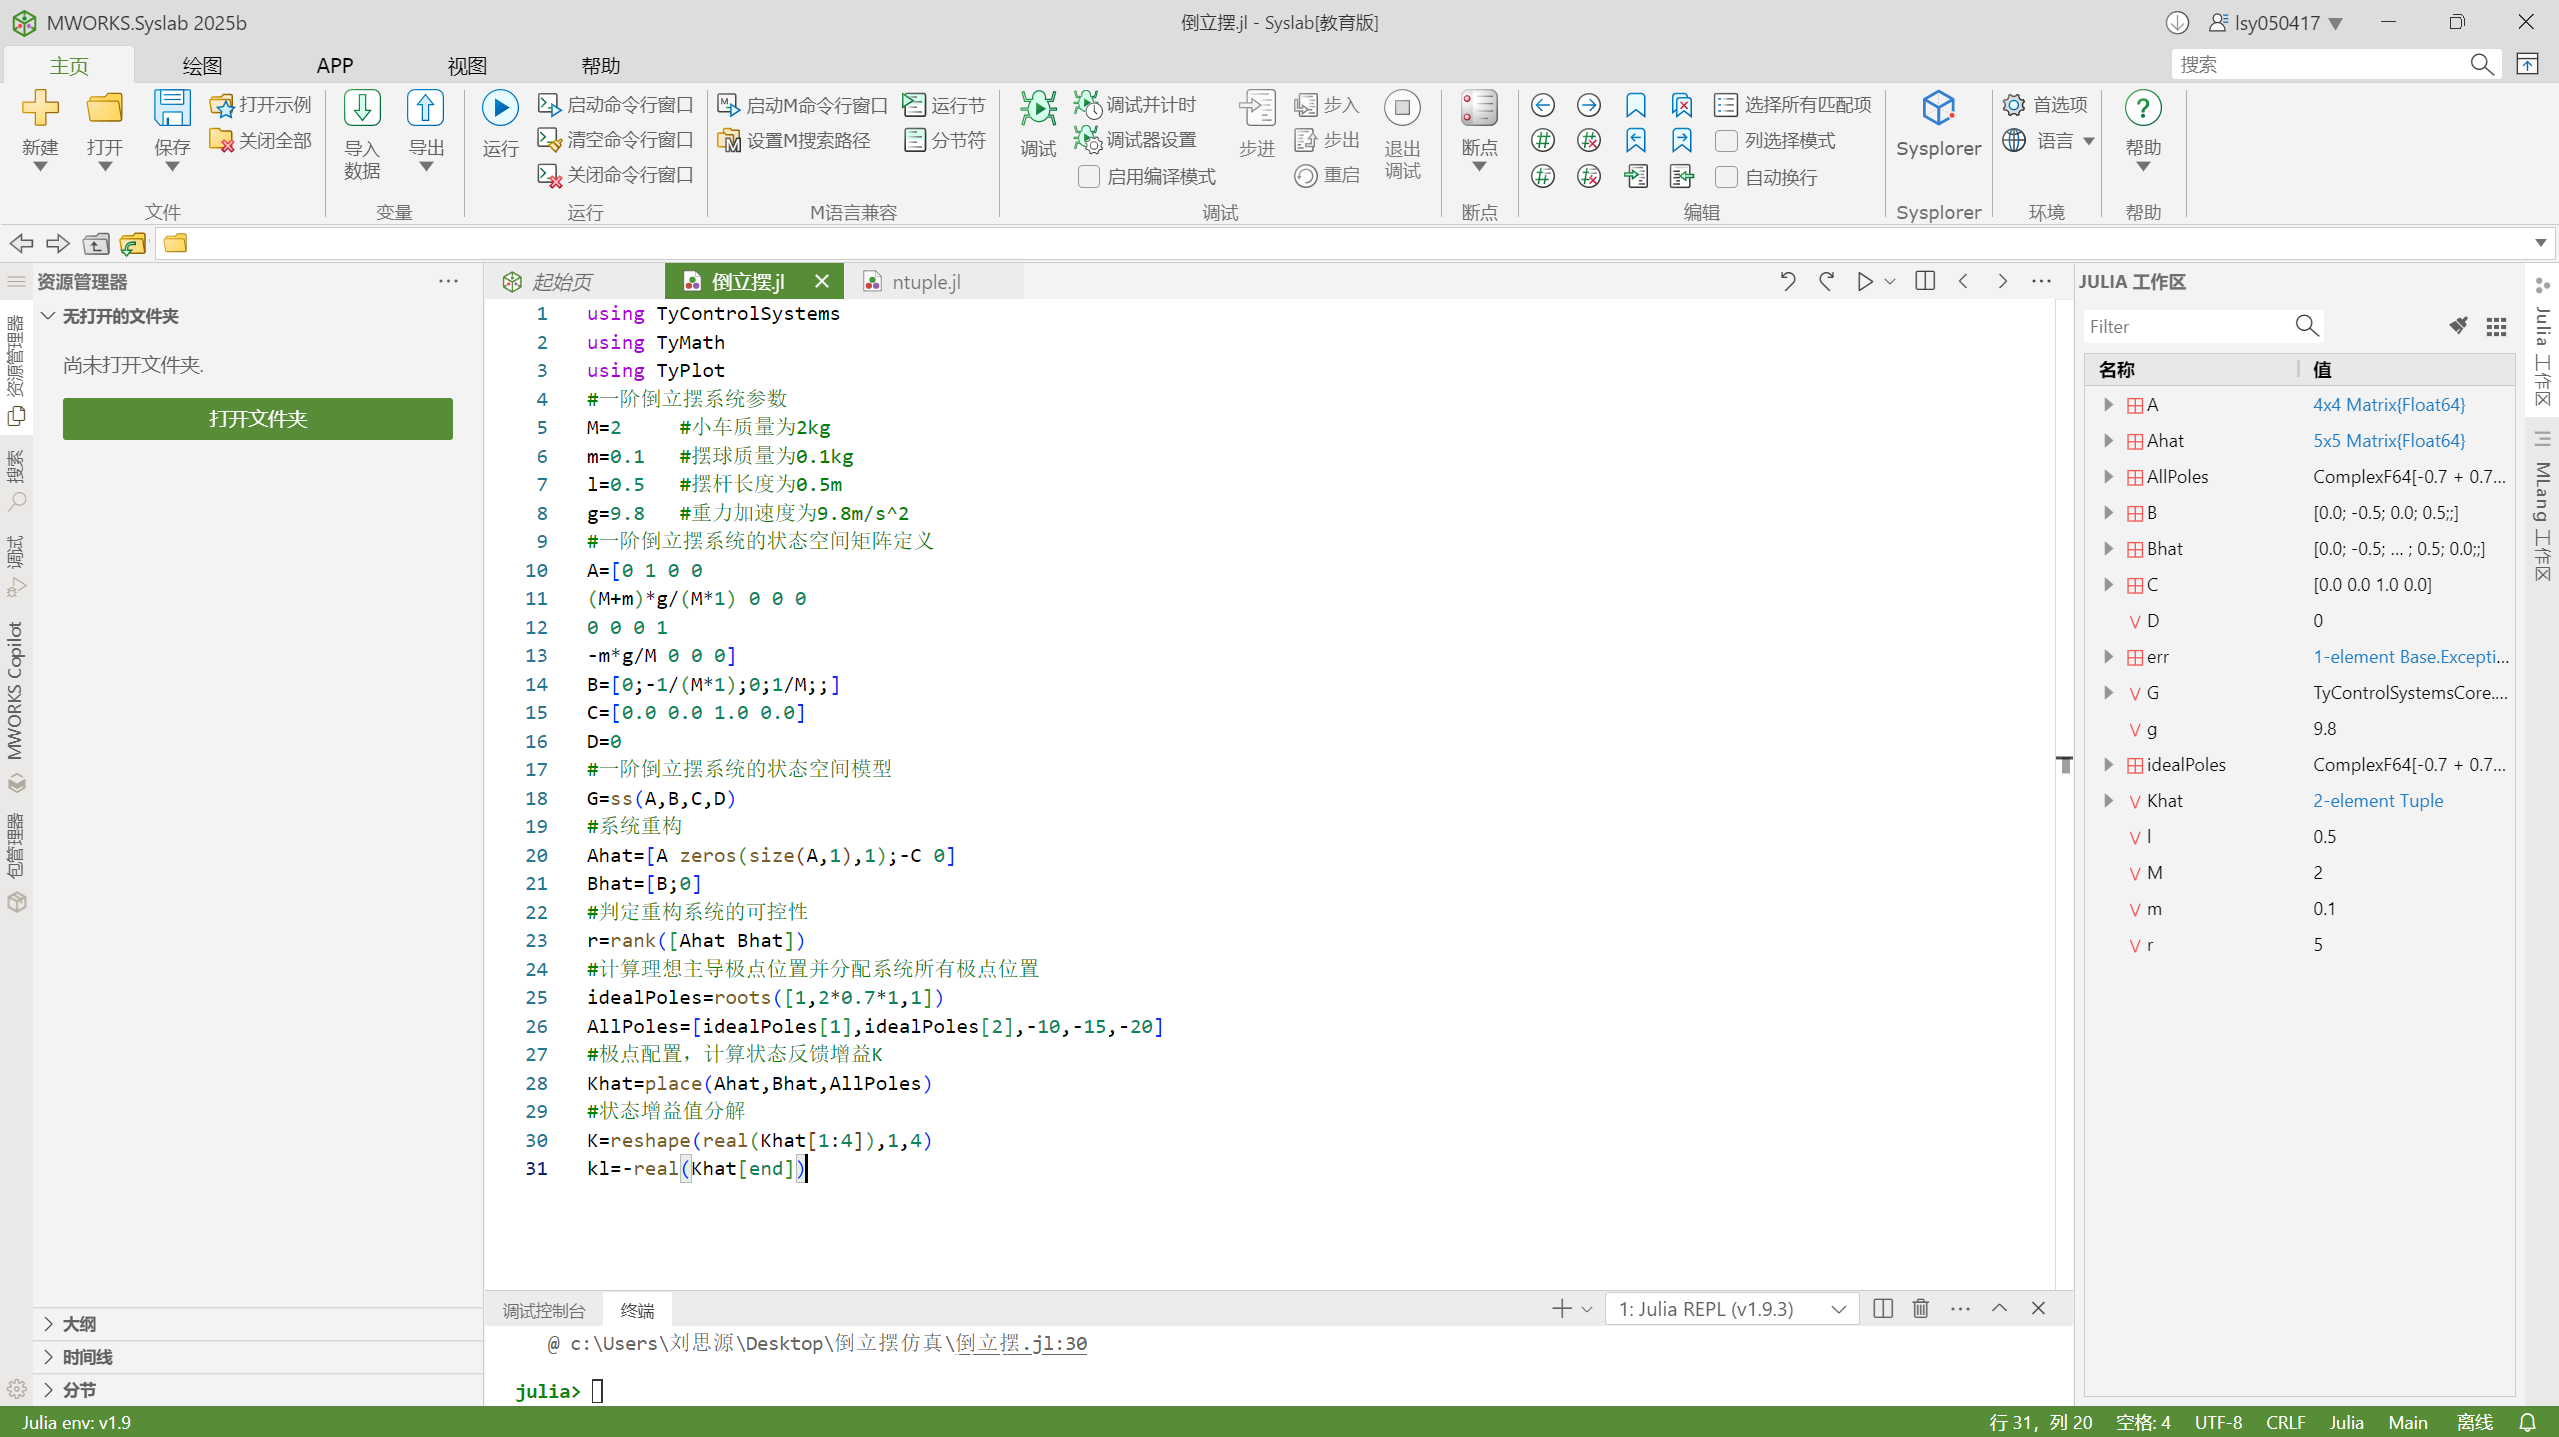Image resolution: width=2559 pixels, height=1437 pixels.
Task: Click 关闭全部 button
Action: 261,141
